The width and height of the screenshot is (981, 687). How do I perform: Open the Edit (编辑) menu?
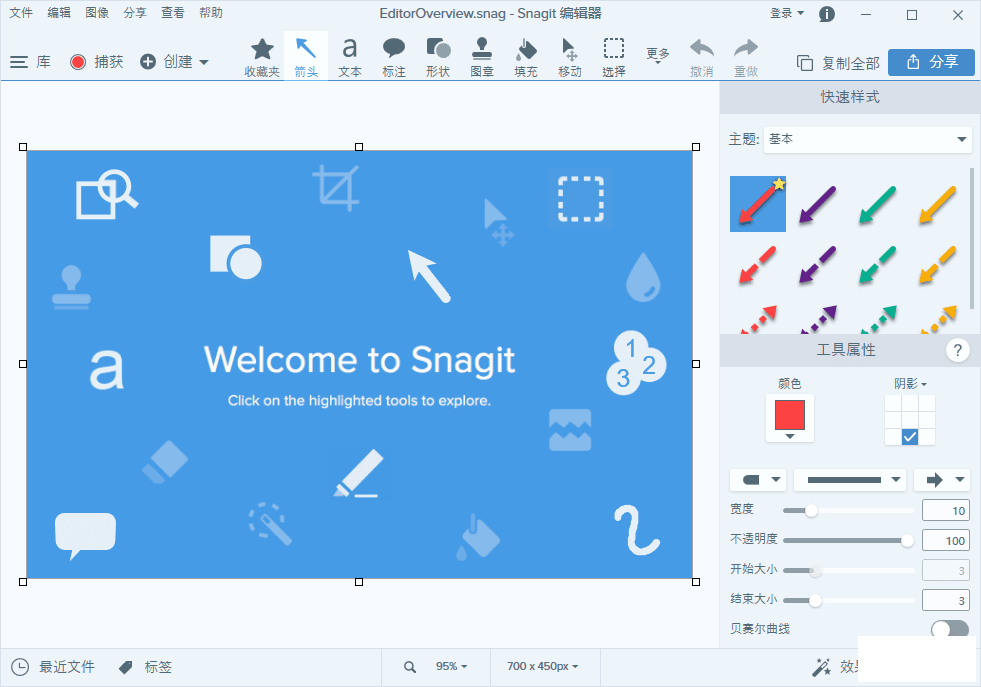(59, 13)
